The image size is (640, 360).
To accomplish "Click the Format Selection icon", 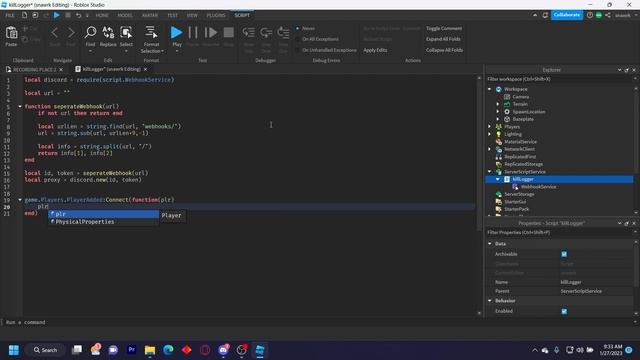I will click(x=151, y=33).
